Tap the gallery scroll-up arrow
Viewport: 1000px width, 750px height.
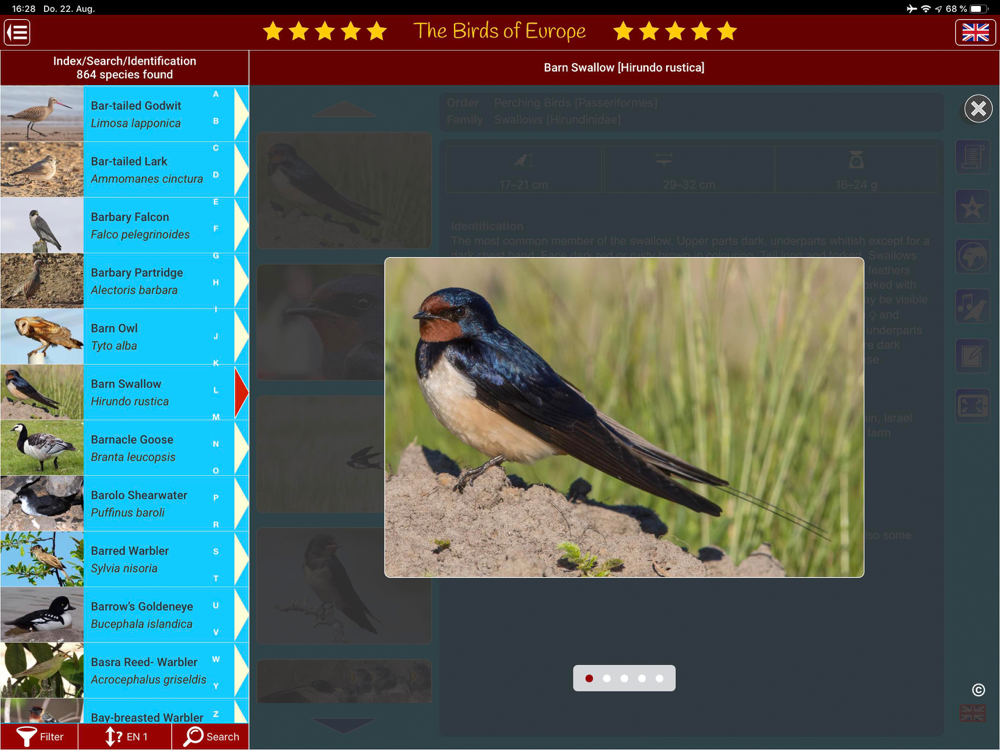[344, 108]
